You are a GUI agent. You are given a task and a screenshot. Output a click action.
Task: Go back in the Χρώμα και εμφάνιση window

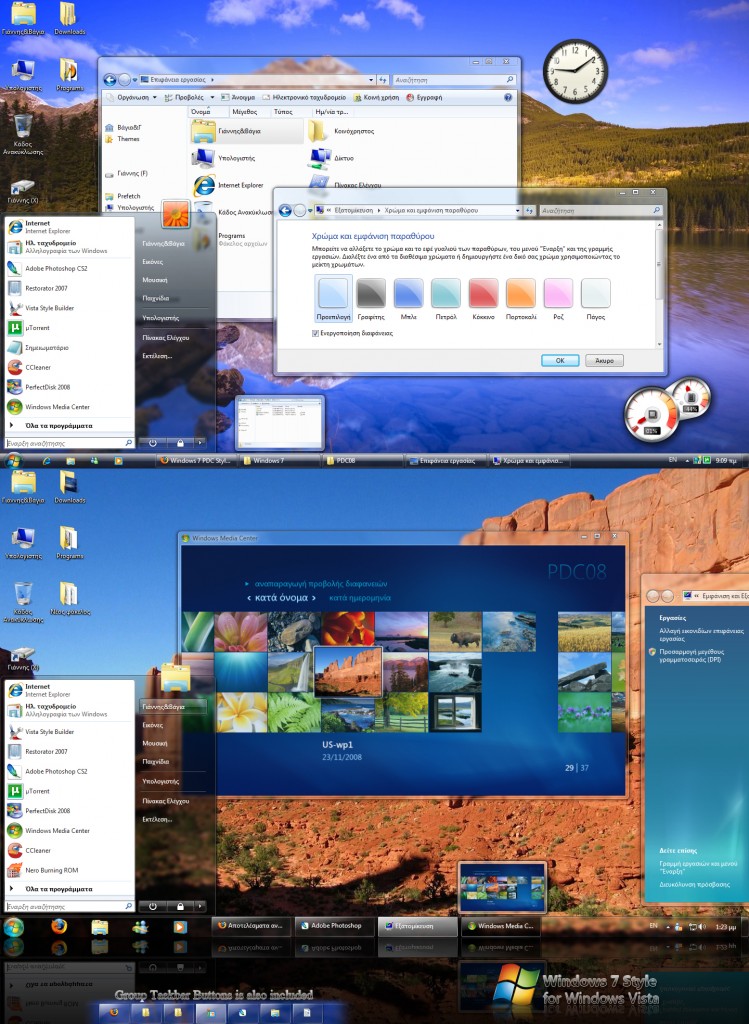coord(285,210)
